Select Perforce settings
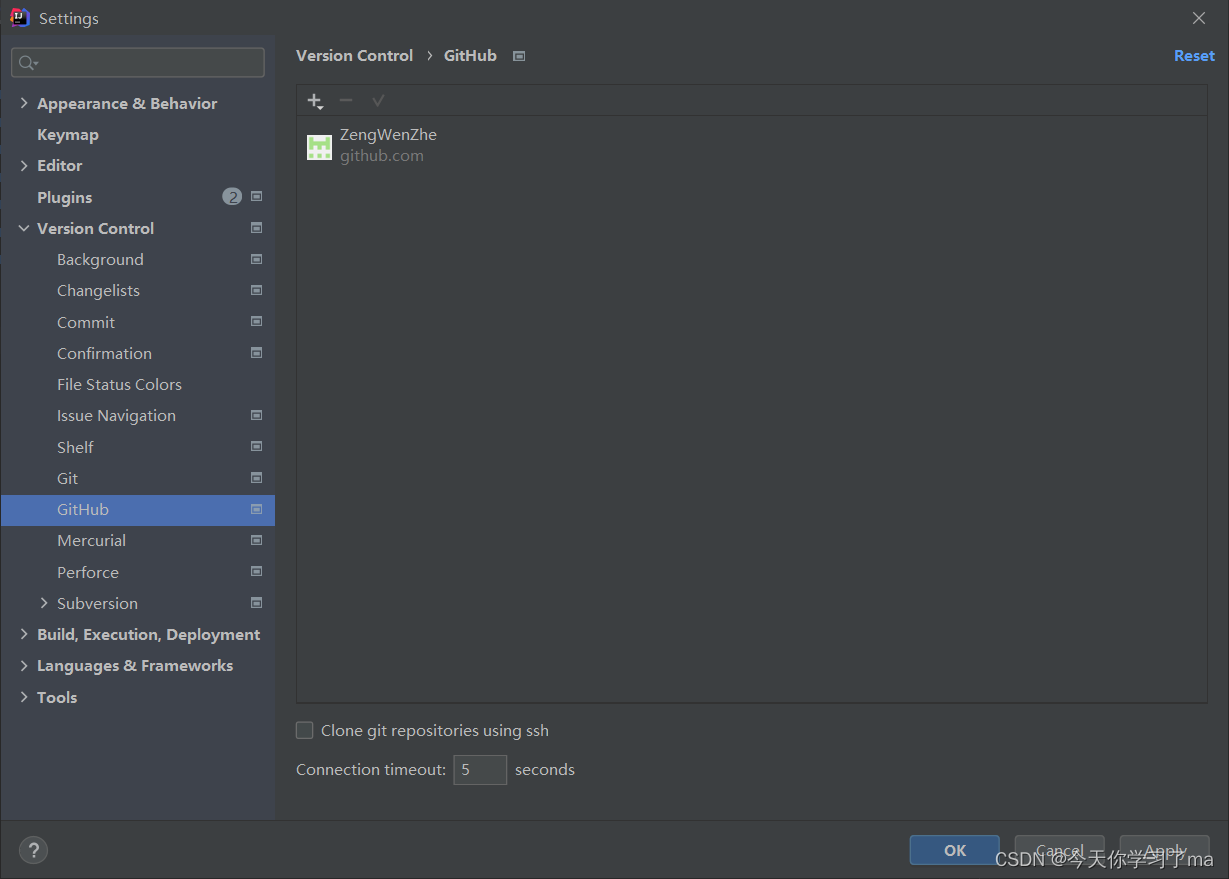Screen dimensions: 1229x879 coord(88,572)
